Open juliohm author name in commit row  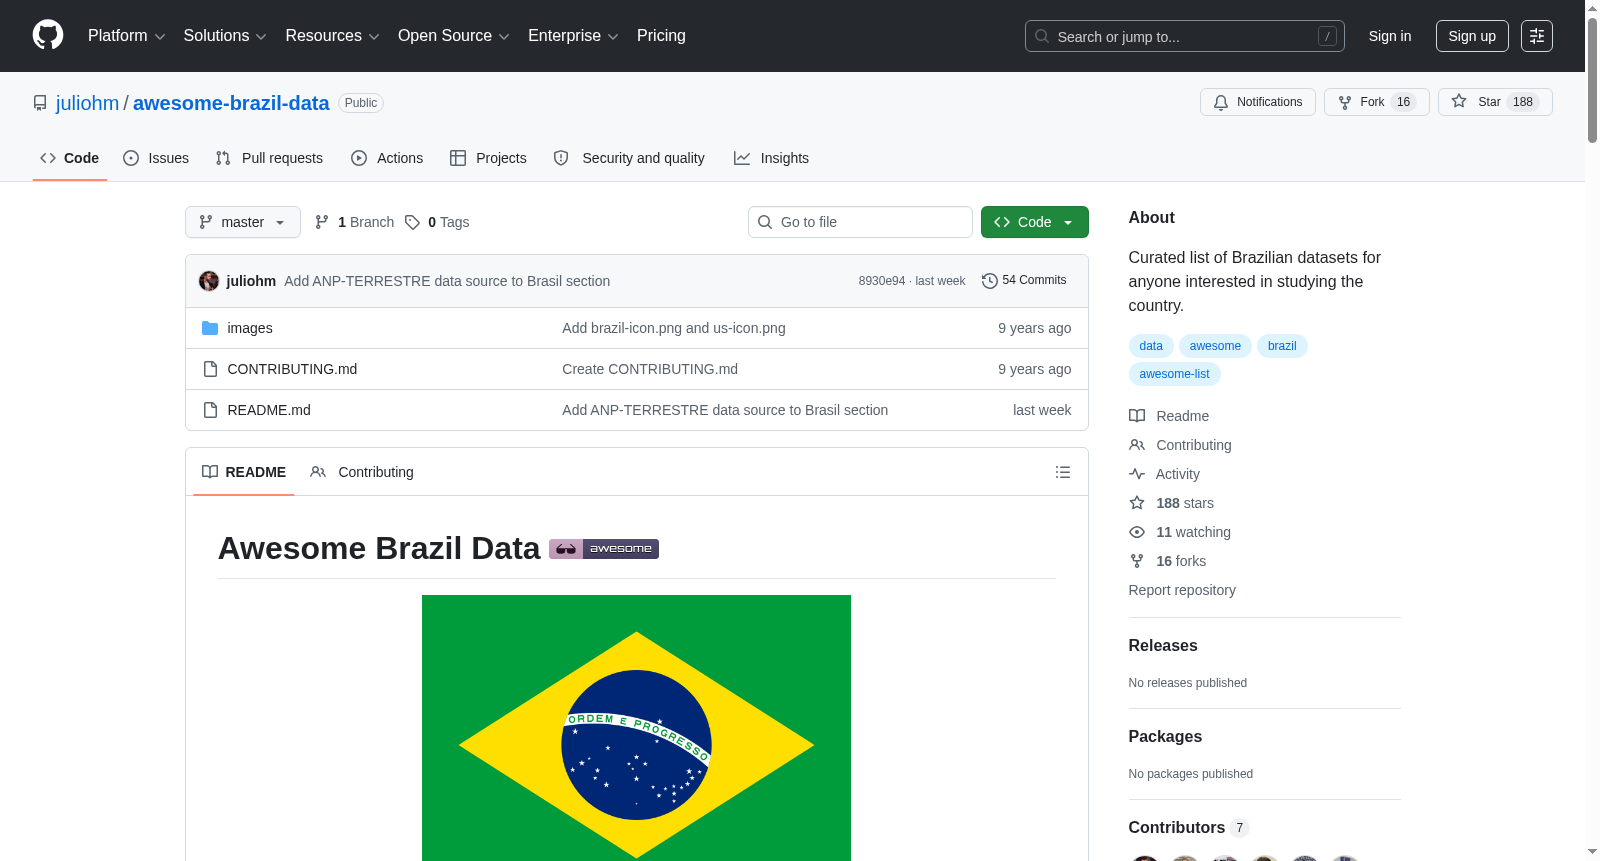click(x=251, y=281)
